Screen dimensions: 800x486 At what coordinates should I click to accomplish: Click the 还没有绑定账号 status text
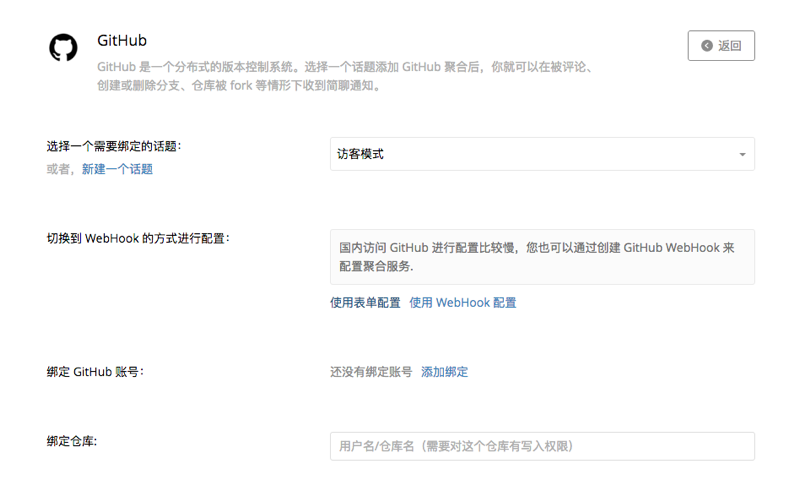(x=371, y=372)
